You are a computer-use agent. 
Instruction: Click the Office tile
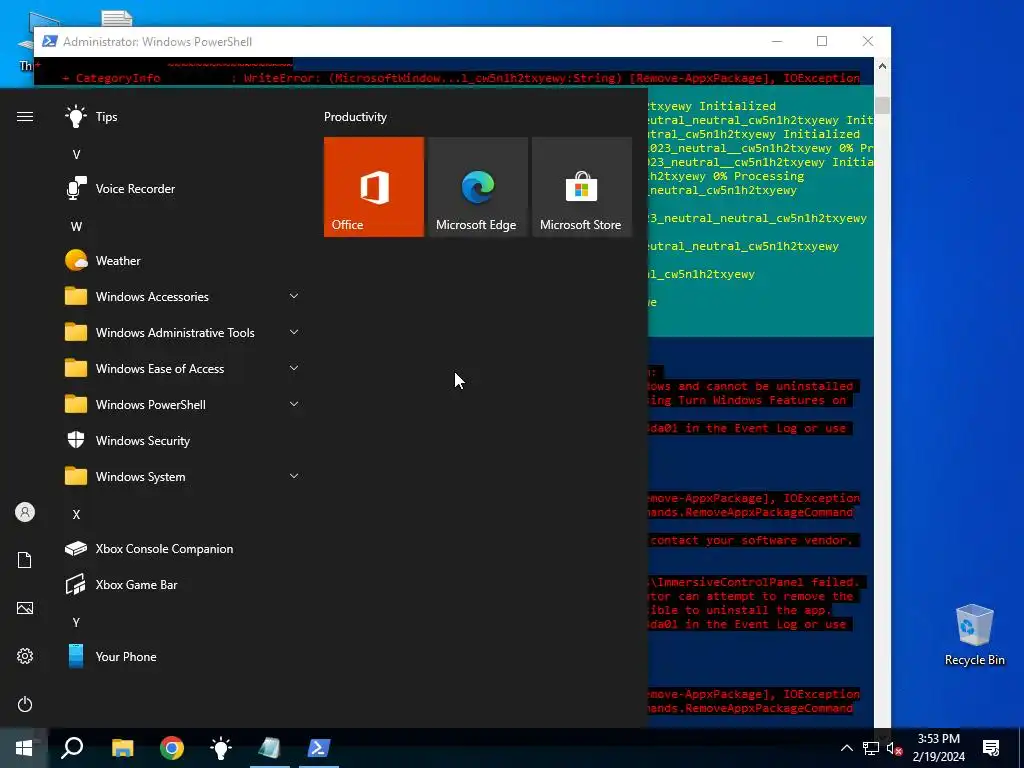point(374,187)
